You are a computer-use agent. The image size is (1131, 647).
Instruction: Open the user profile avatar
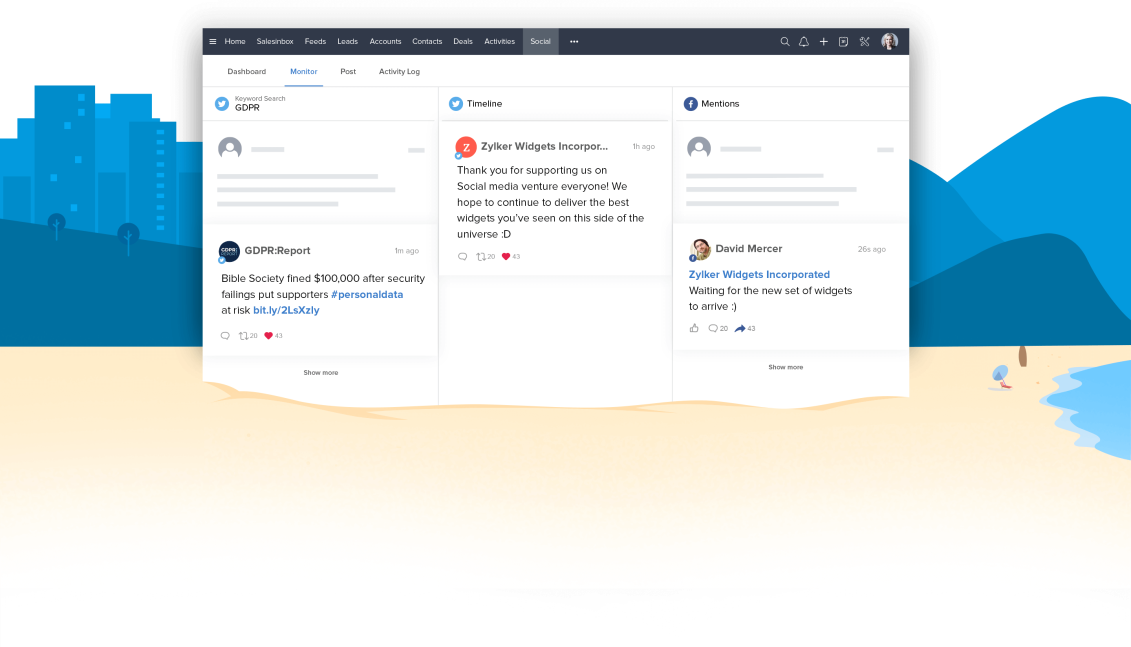889,42
